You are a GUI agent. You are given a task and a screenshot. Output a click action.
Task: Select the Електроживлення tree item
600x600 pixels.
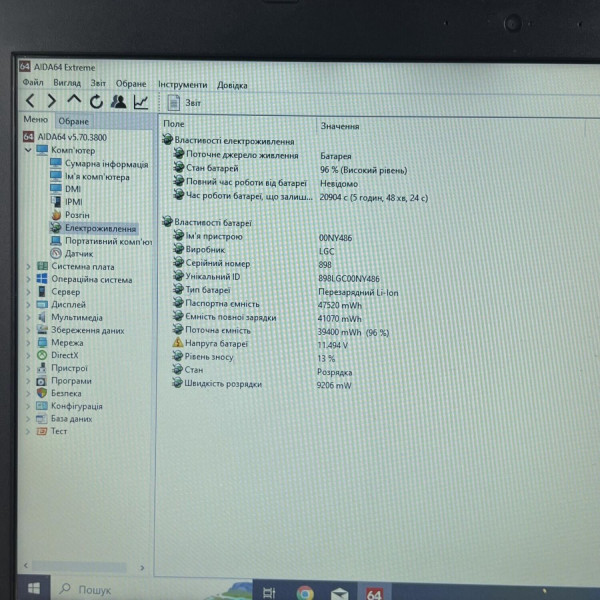pos(100,228)
